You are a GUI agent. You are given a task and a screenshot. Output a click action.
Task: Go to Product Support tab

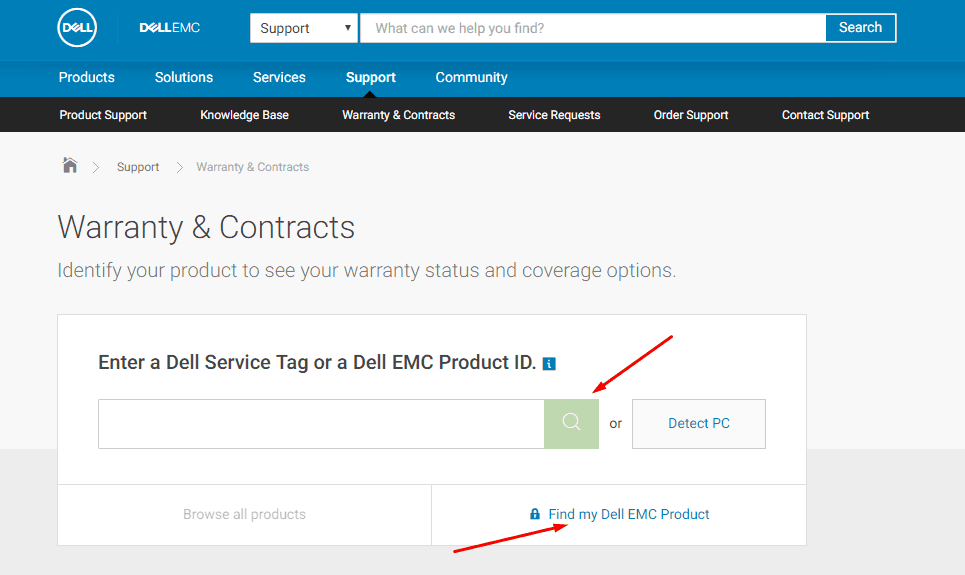click(x=103, y=115)
